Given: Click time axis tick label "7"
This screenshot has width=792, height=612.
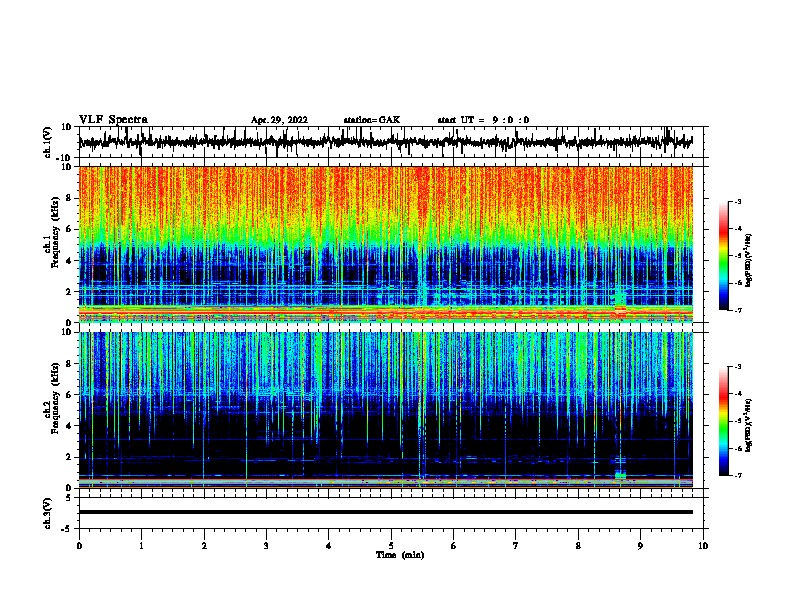Looking at the screenshot, I should point(516,546).
